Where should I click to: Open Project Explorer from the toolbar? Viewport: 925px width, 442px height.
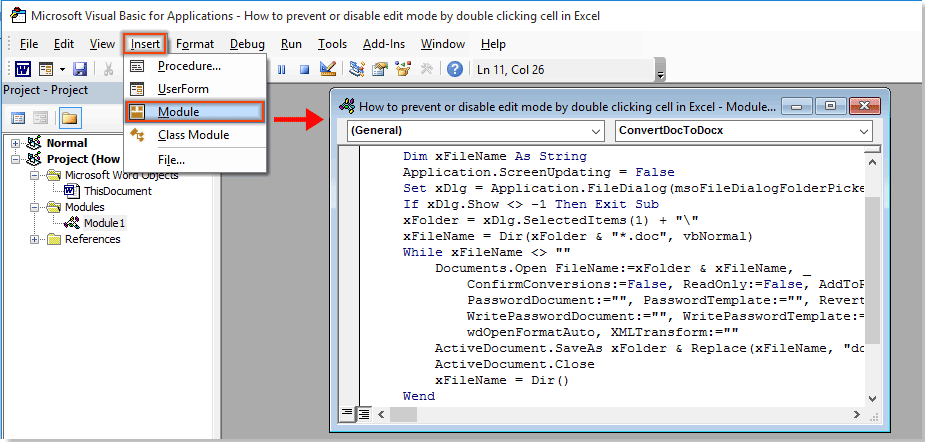357,69
